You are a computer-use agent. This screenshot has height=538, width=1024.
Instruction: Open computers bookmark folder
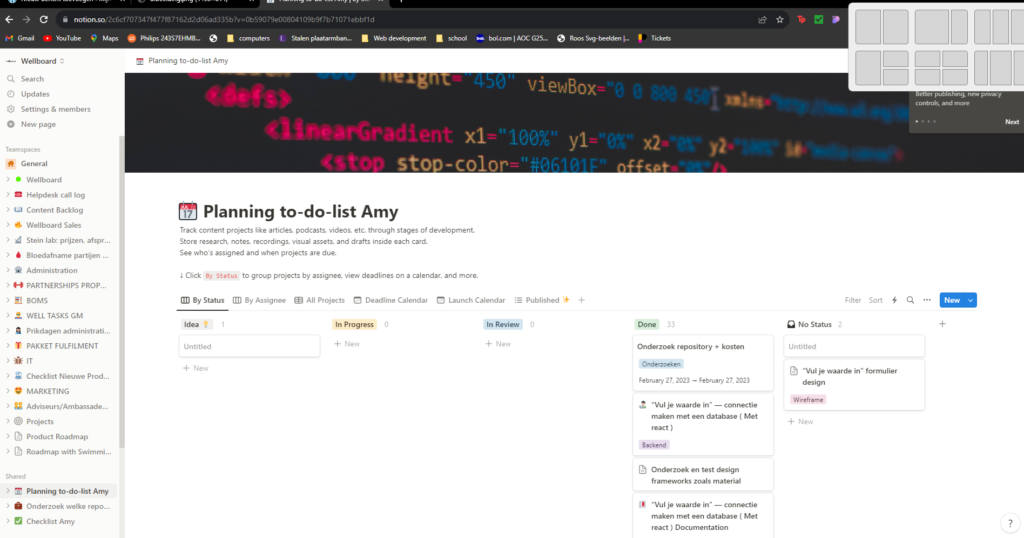tap(248, 38)
